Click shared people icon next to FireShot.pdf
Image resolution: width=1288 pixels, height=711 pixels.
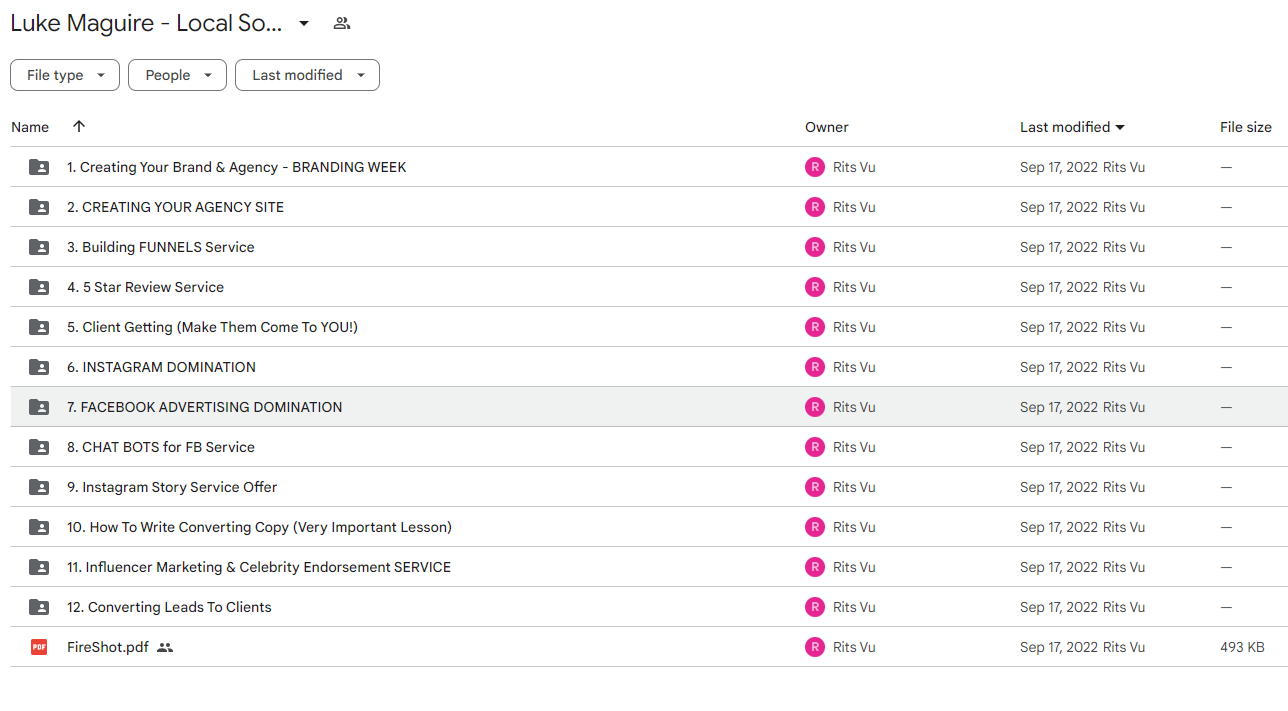(x=165, y=648)
